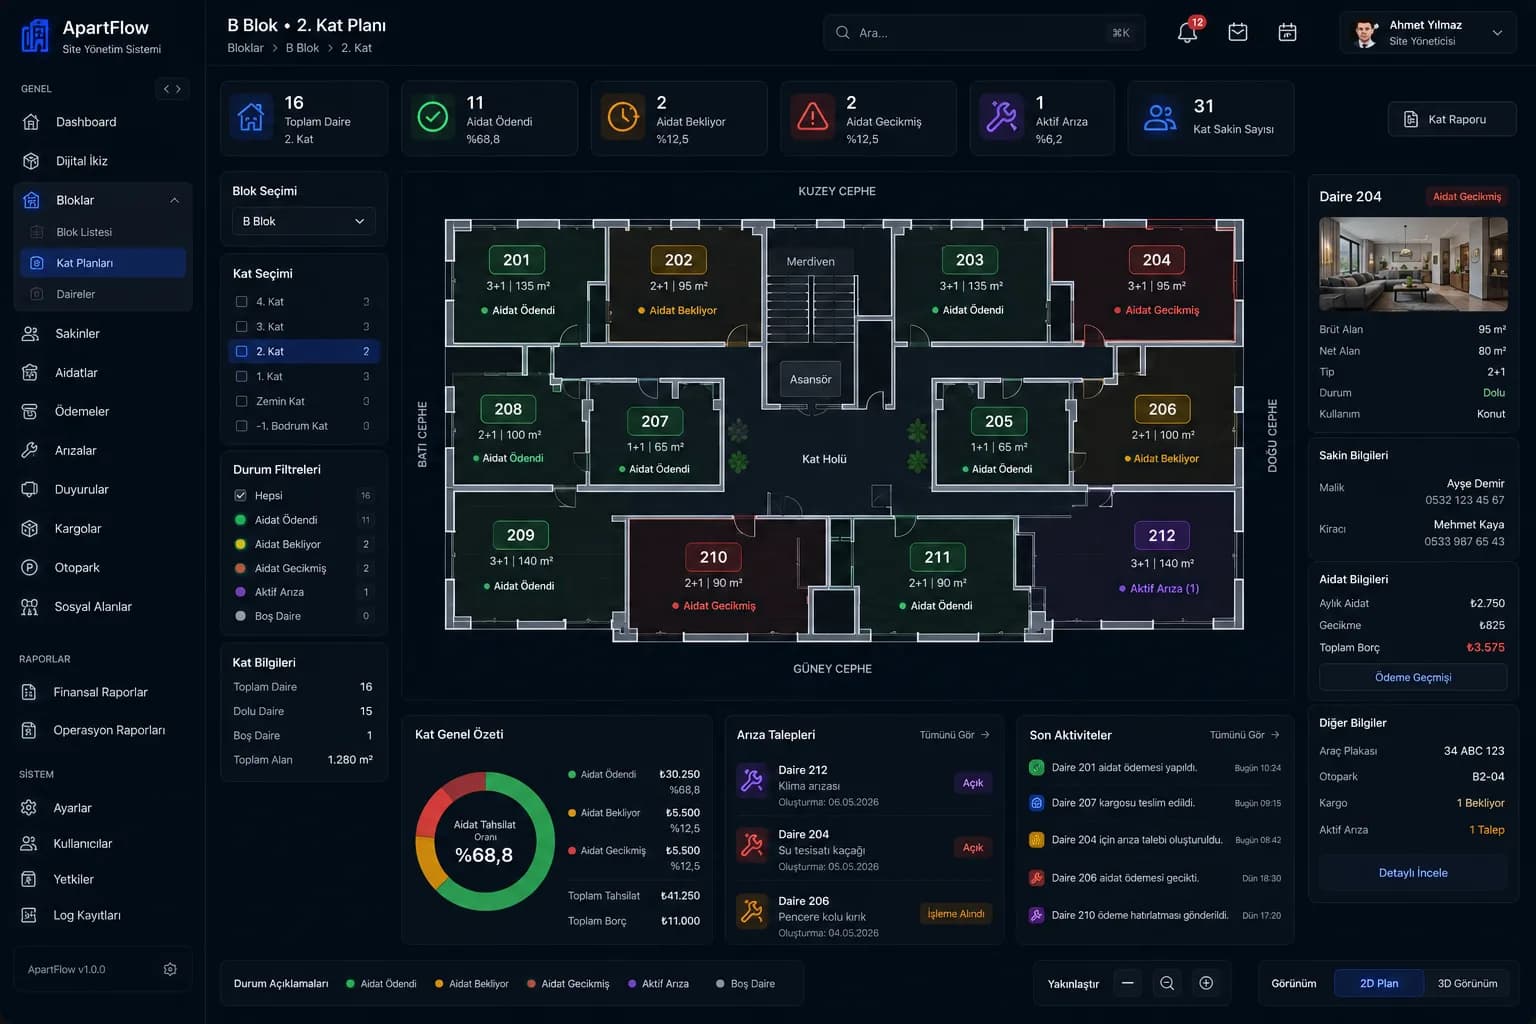This screenshot has width=1536, height=1024.
Task: Click the zoom in plus icon
Action: click(1206, 984)
